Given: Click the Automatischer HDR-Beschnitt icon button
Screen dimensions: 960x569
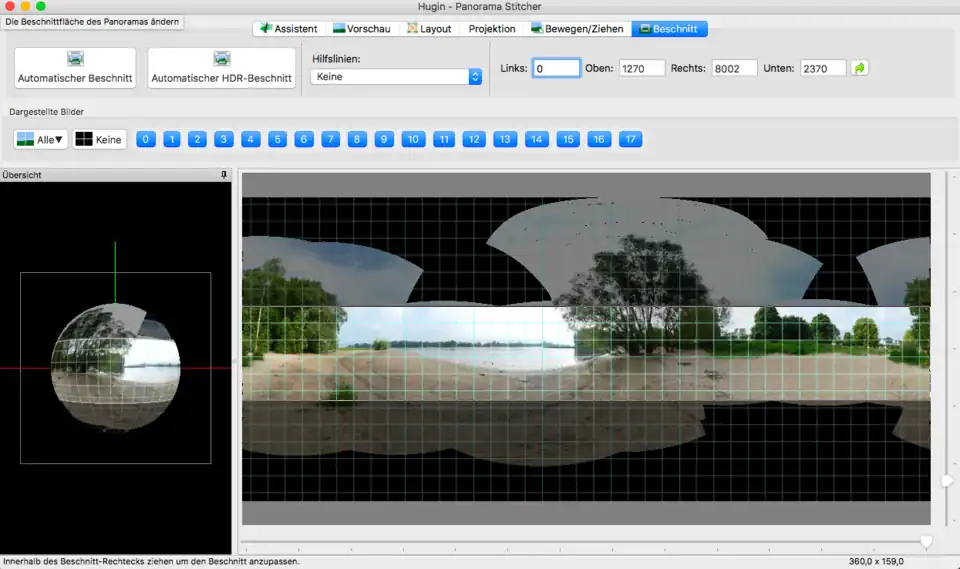Looking at the screenshot, I should (221, 68).
